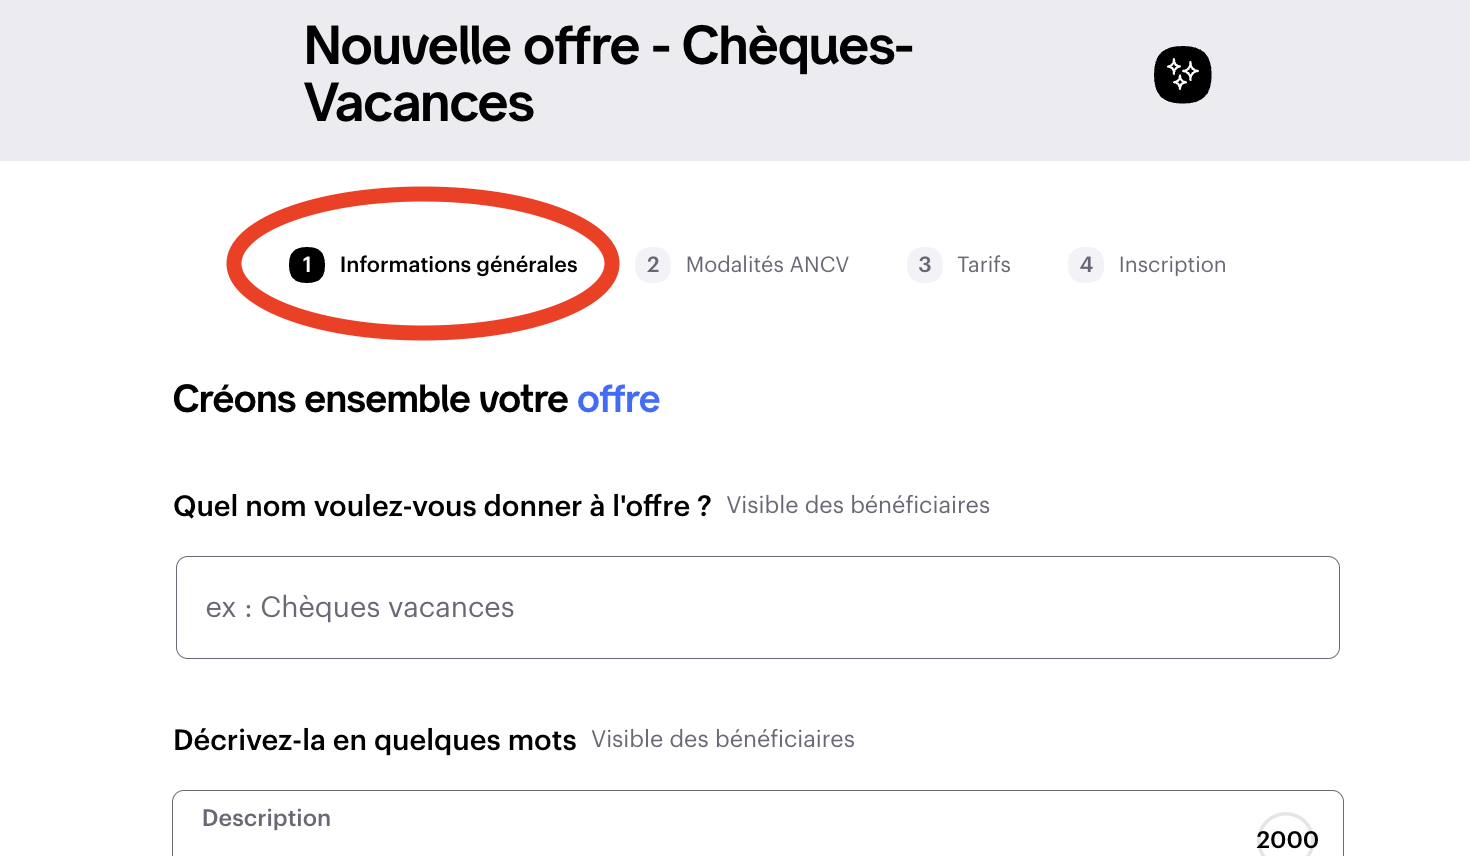Screen dimensions: 1470x856
Task: Focus the offer name input field
Action: click(x=757, y=607)
